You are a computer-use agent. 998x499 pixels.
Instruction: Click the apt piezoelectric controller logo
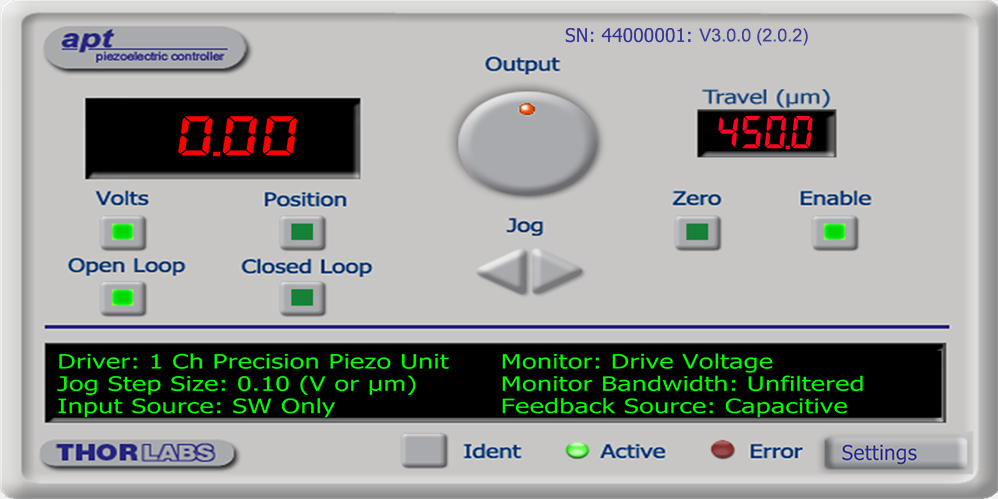click(145, 48)
